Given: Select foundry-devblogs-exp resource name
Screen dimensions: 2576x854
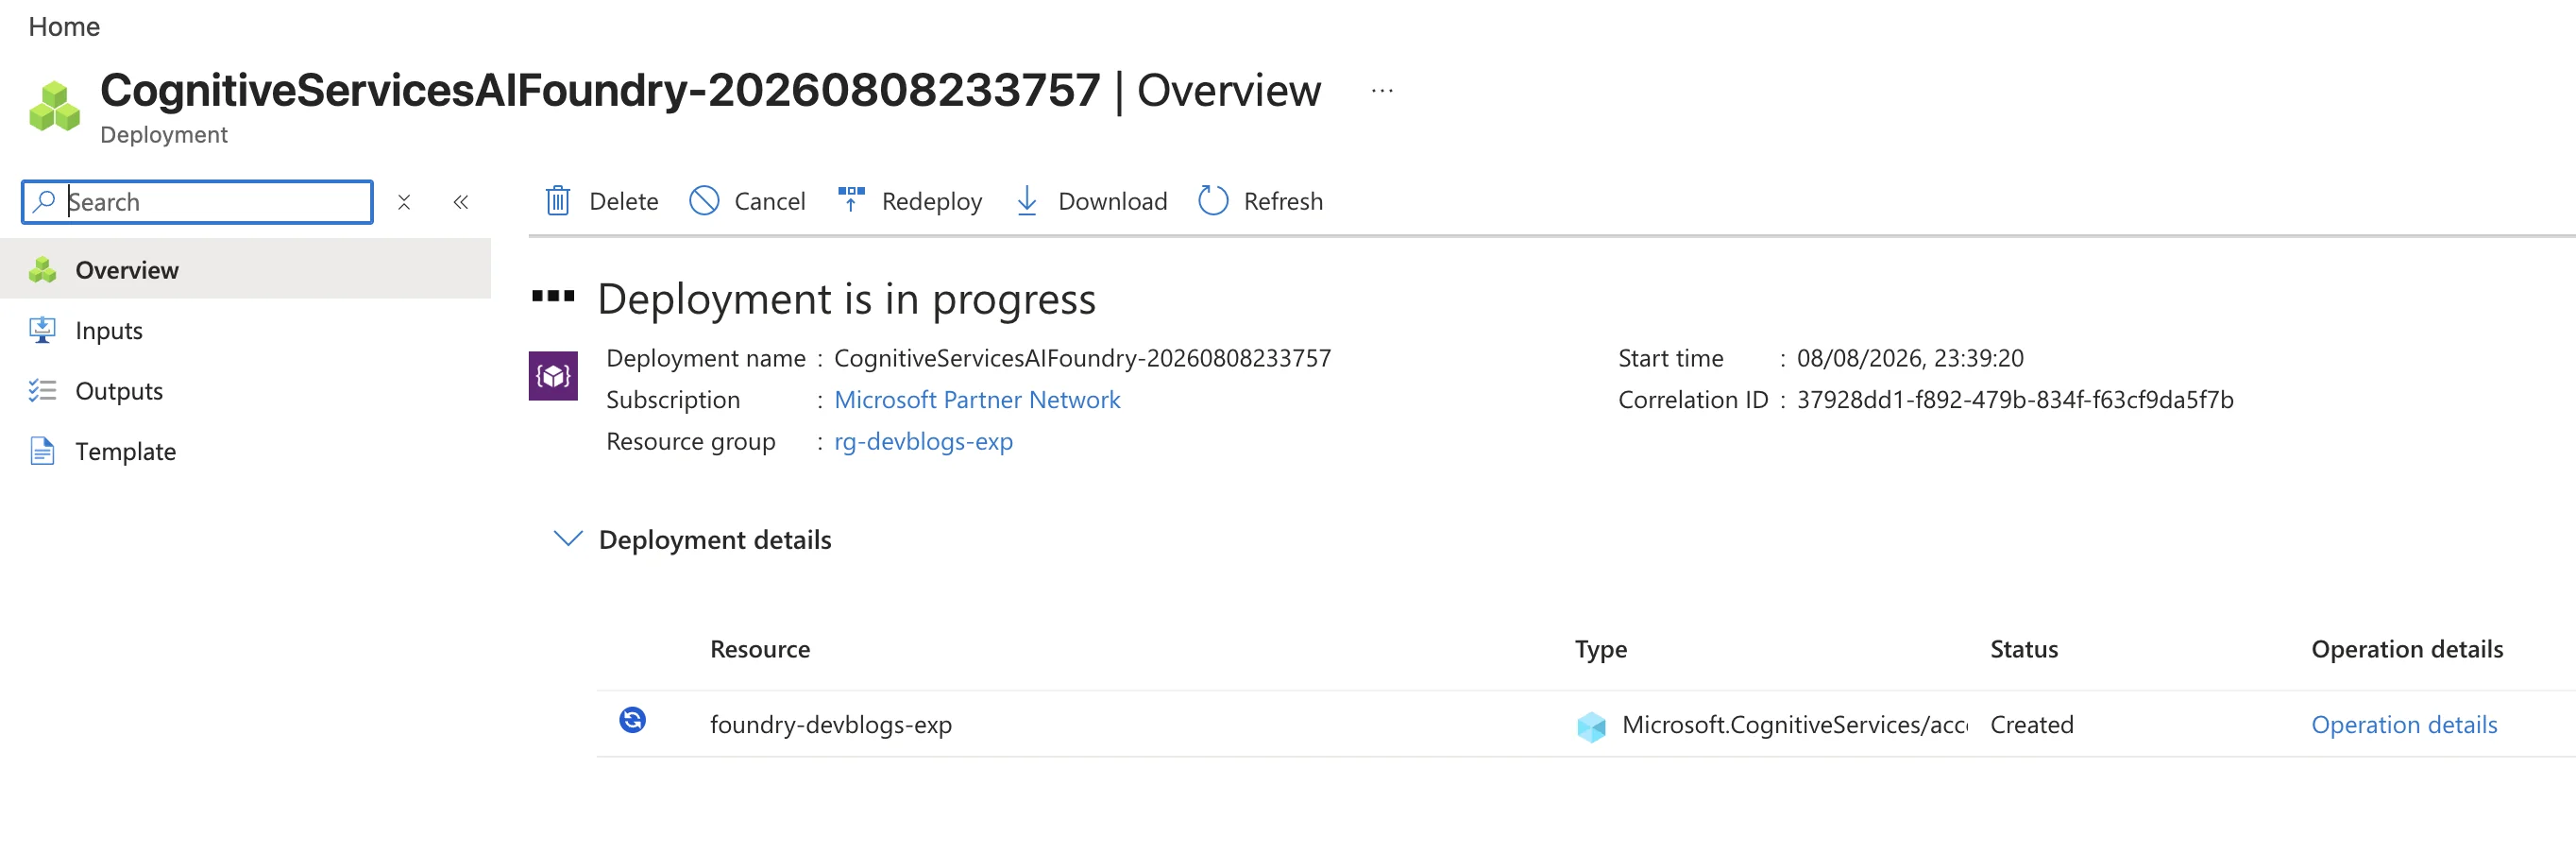Looking at the screenshot, I should pos(831,725).
